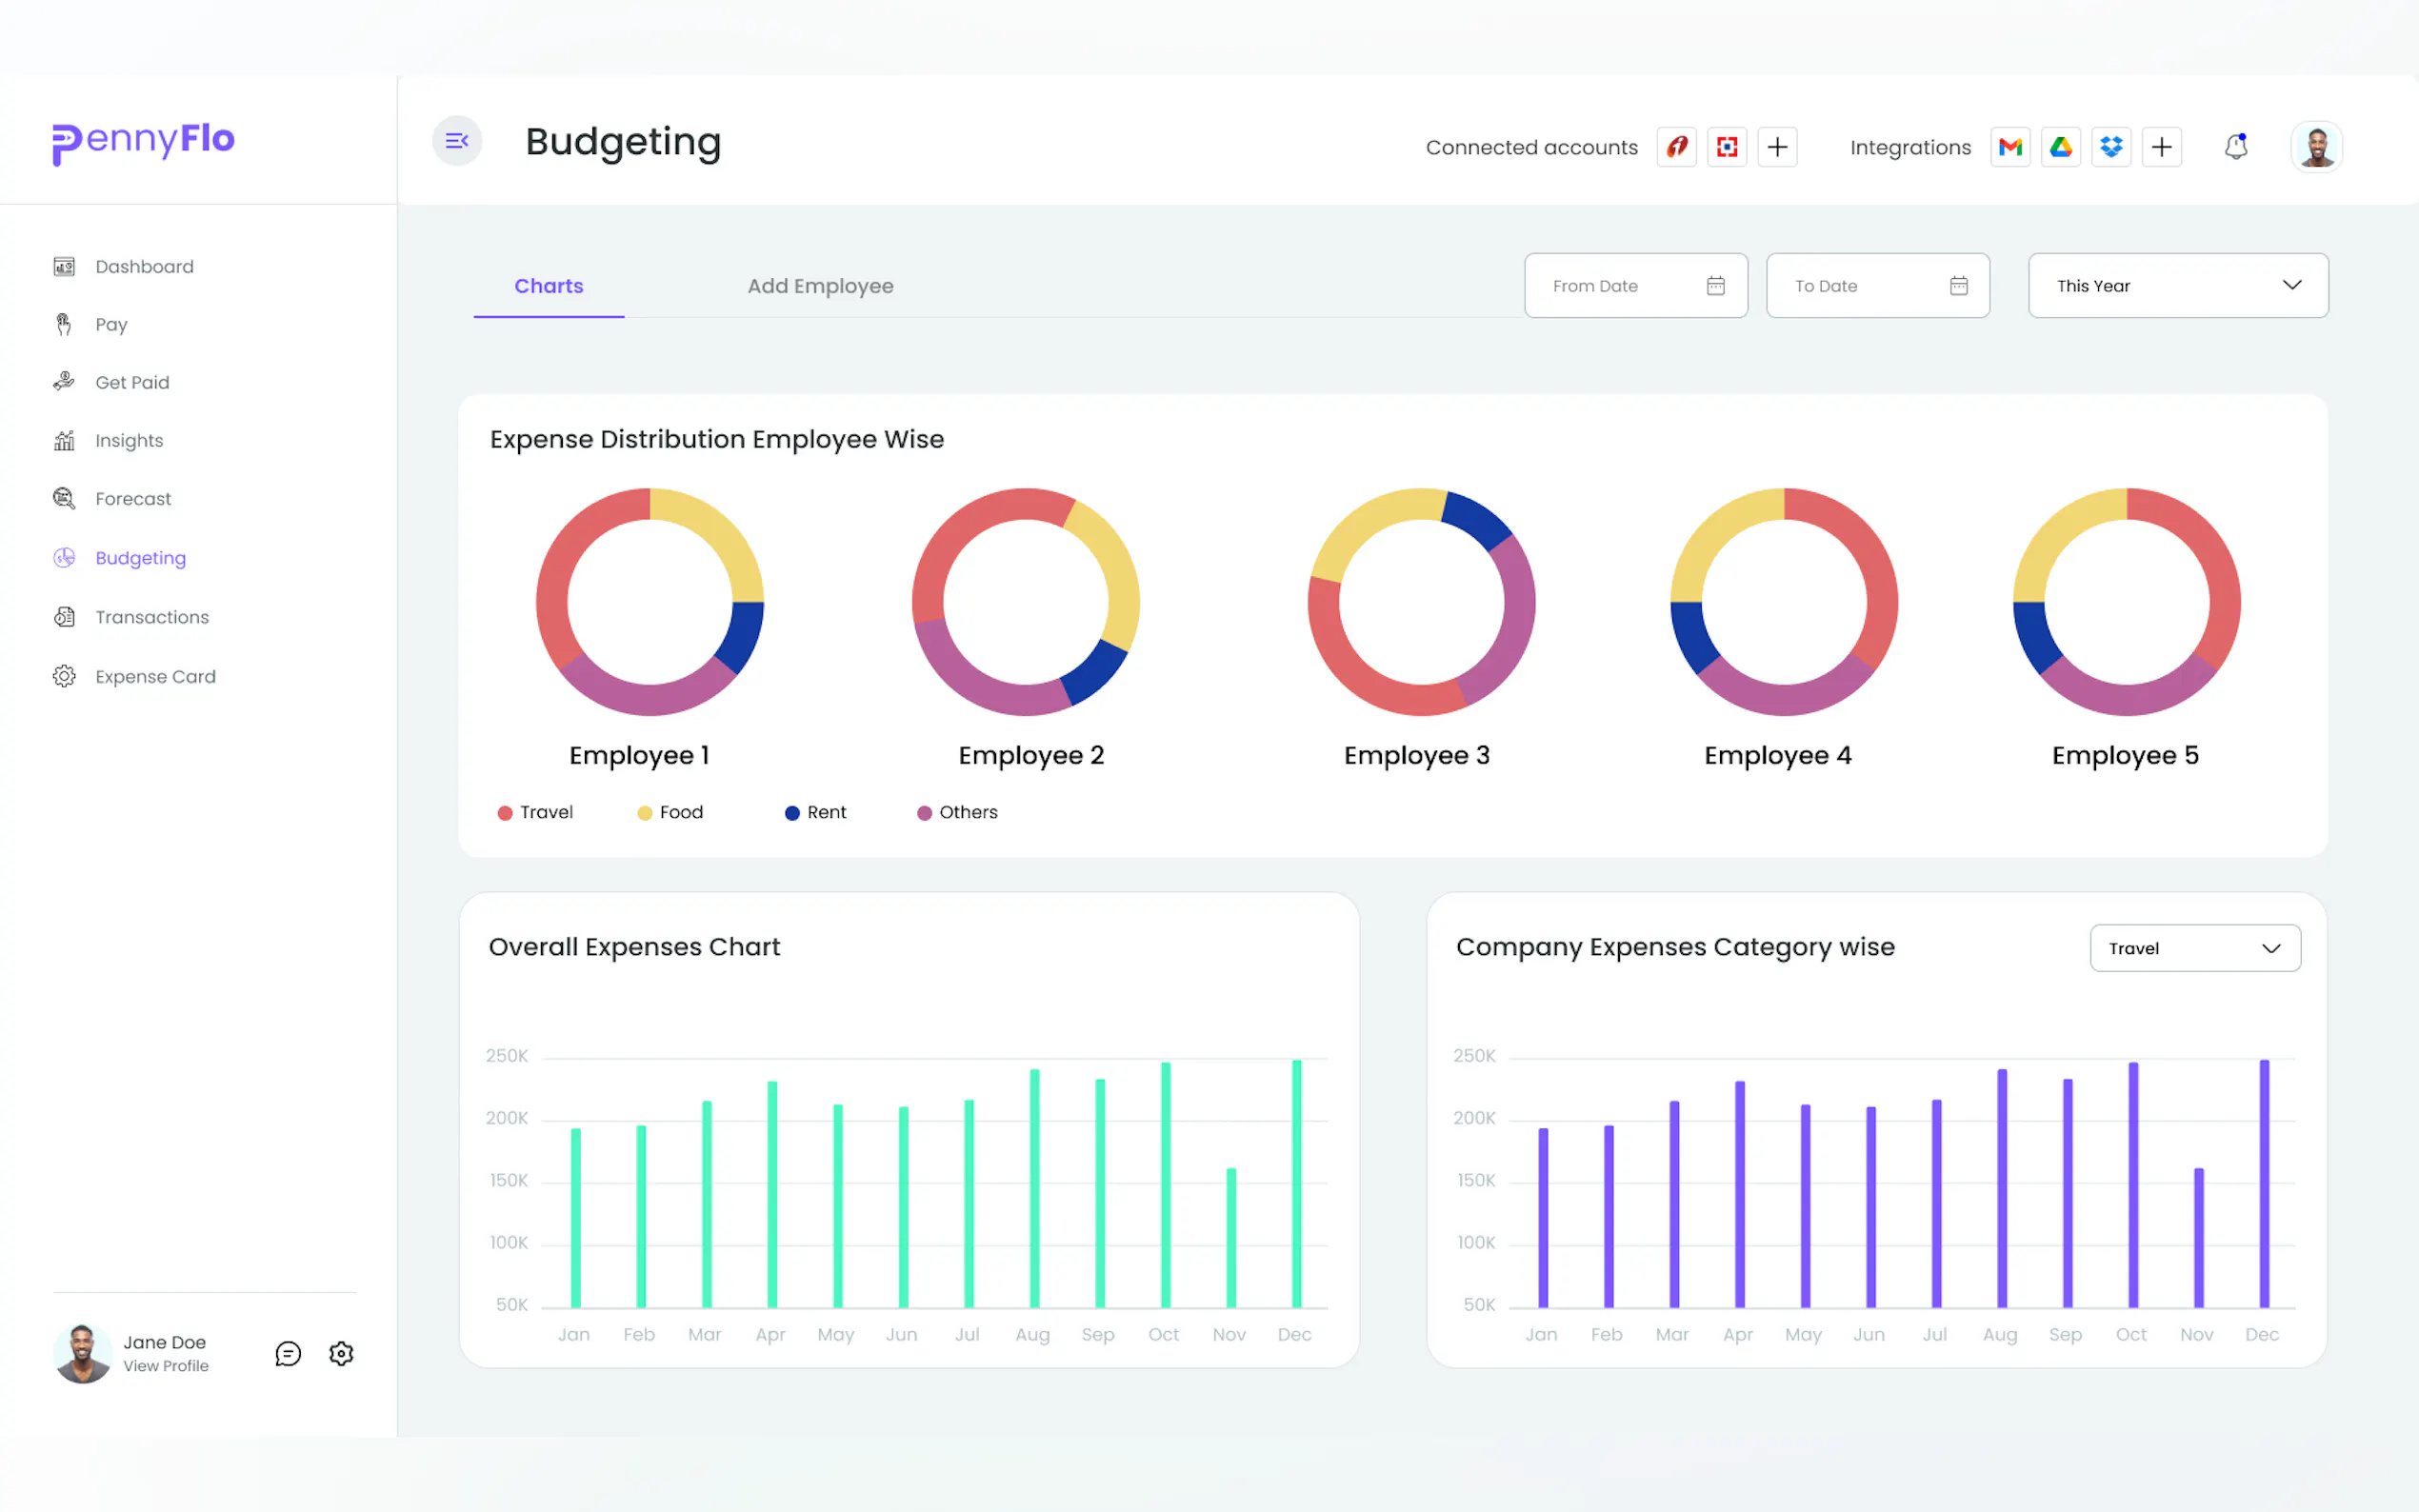
Task: Select the Charts tab
Action: pos(548,286)
